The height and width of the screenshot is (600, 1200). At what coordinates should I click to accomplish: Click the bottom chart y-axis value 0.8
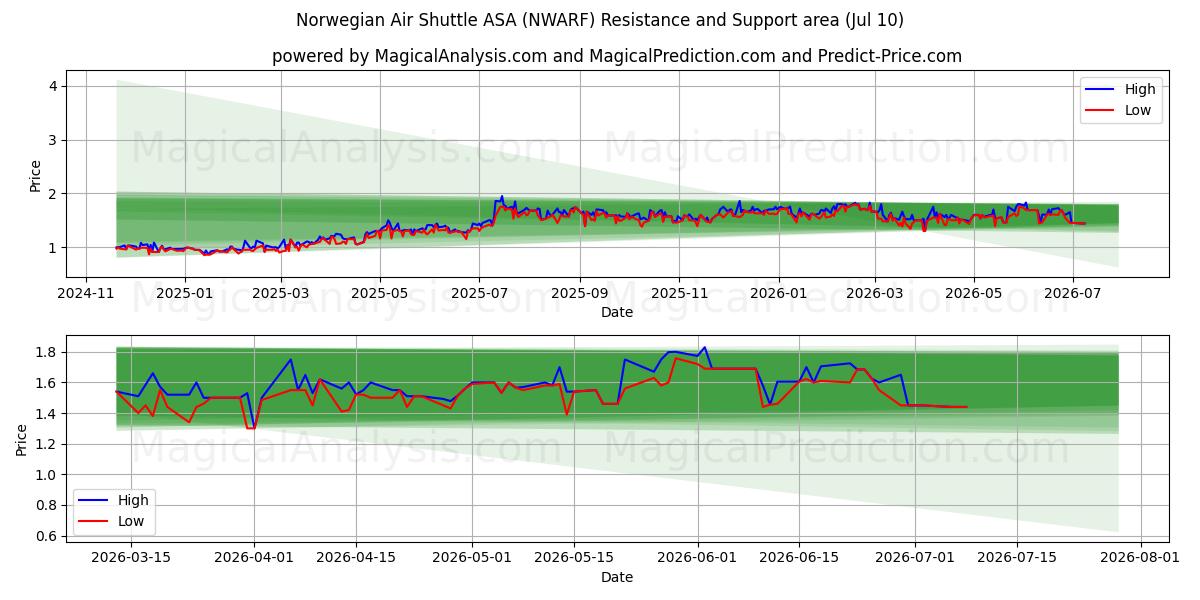(47, 506)
